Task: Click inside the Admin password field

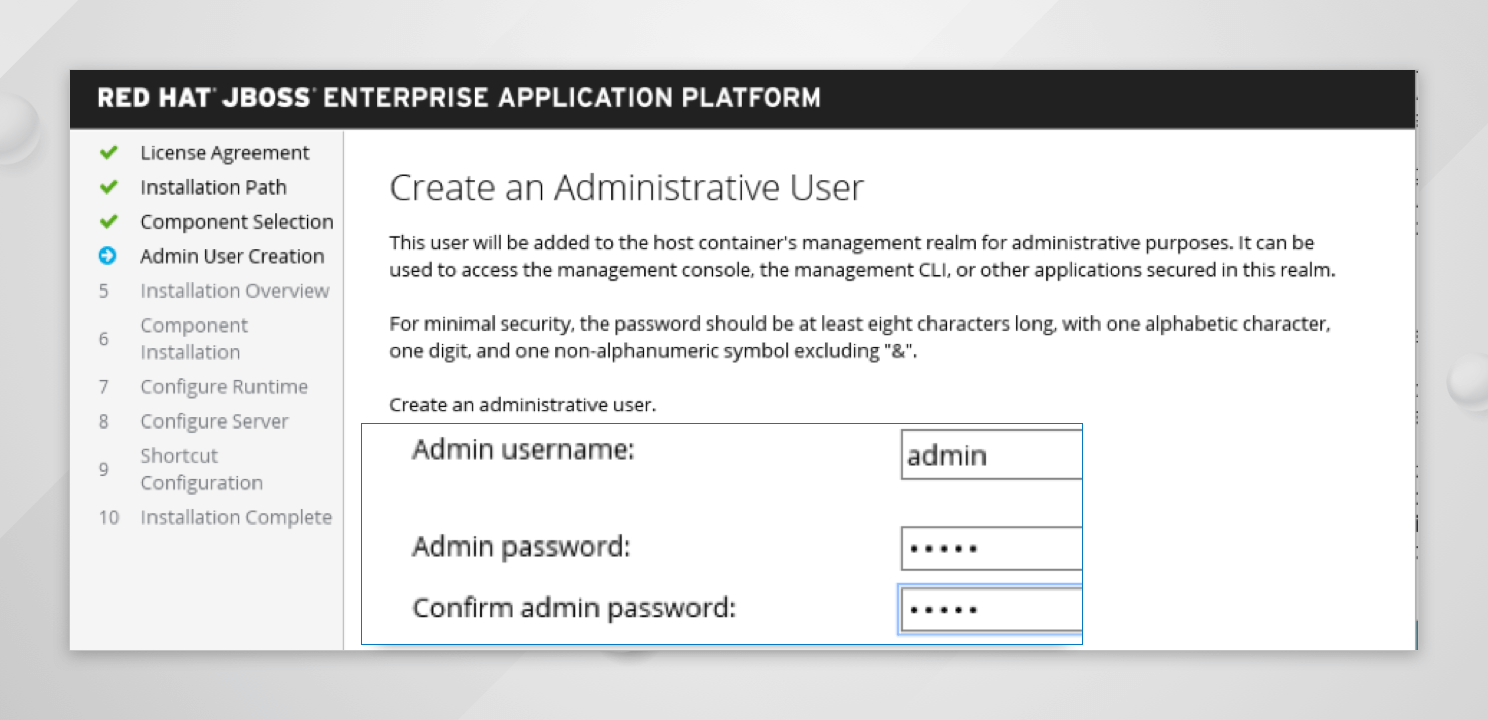Action: coord(990,548)
